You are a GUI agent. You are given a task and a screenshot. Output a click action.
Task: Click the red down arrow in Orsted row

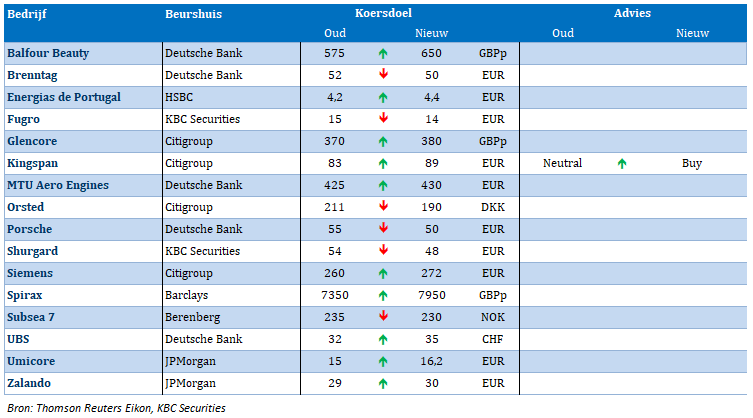(x=383, y=206)
